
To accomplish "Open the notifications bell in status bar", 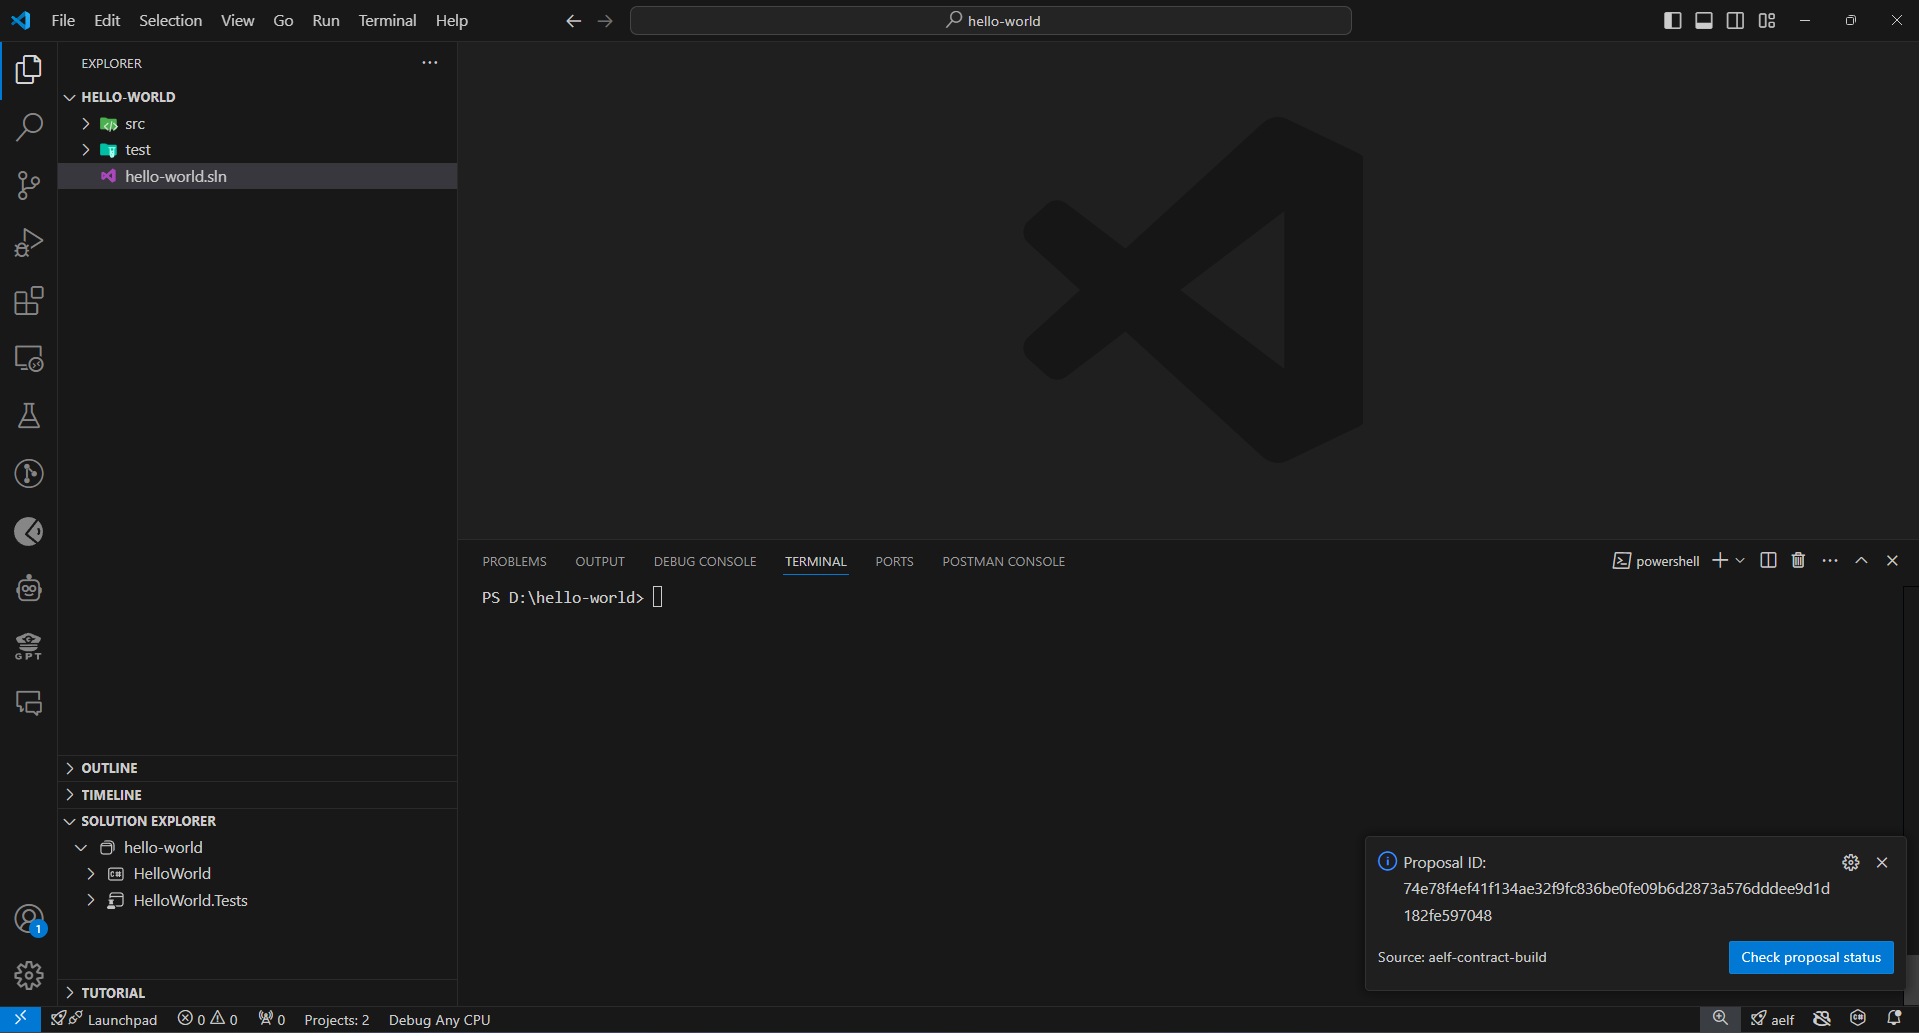I will point(1894,1019).
